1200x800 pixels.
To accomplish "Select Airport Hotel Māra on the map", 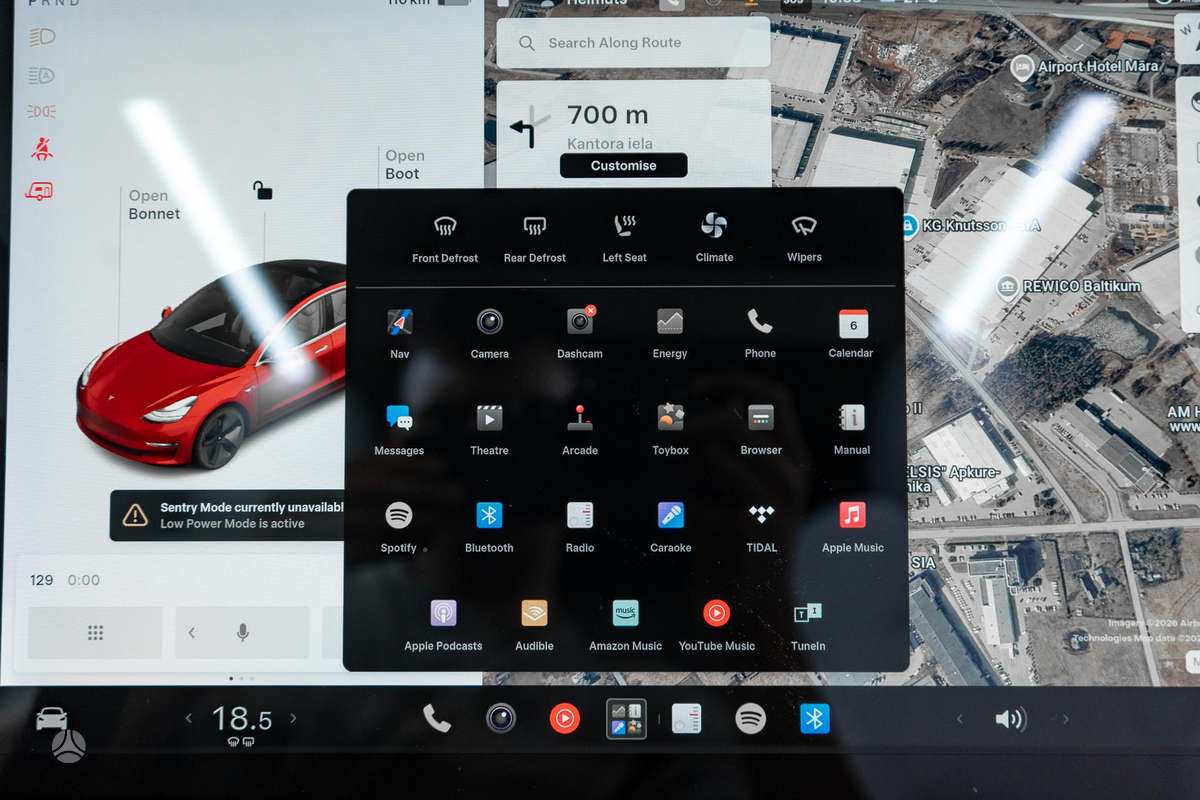I will pos(1085,67).
